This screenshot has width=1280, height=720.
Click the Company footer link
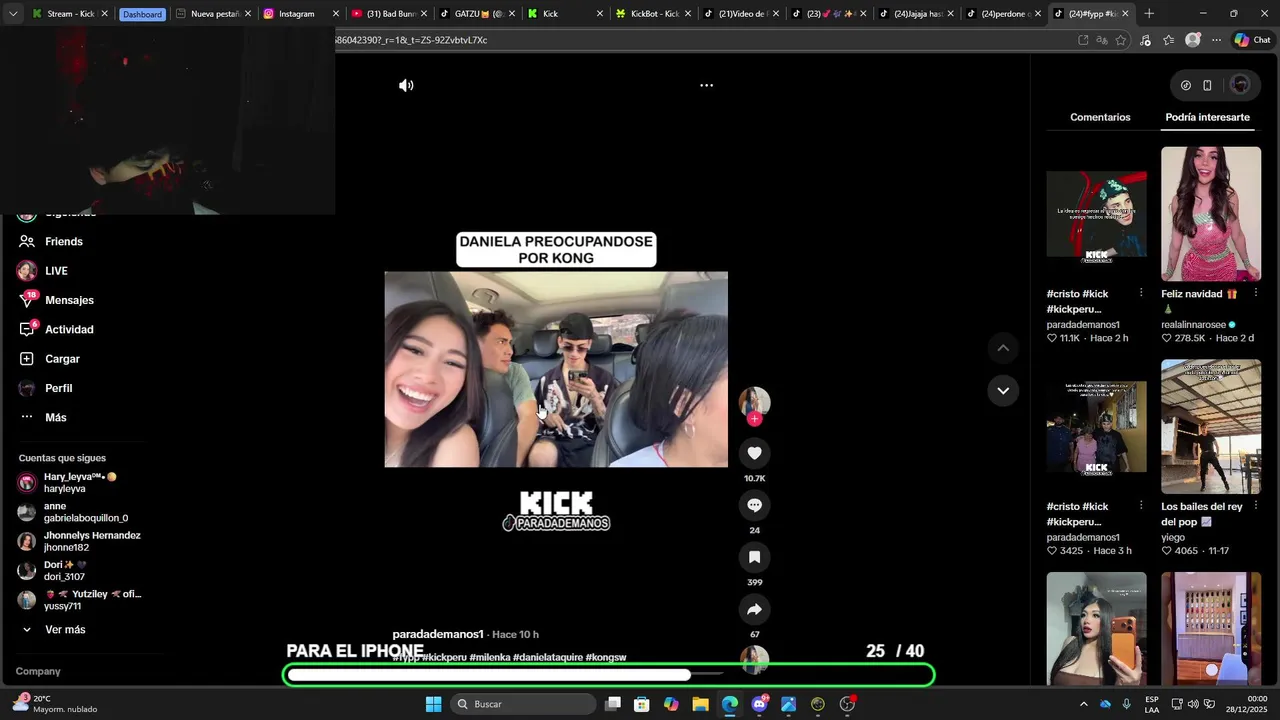click(38, 671)
